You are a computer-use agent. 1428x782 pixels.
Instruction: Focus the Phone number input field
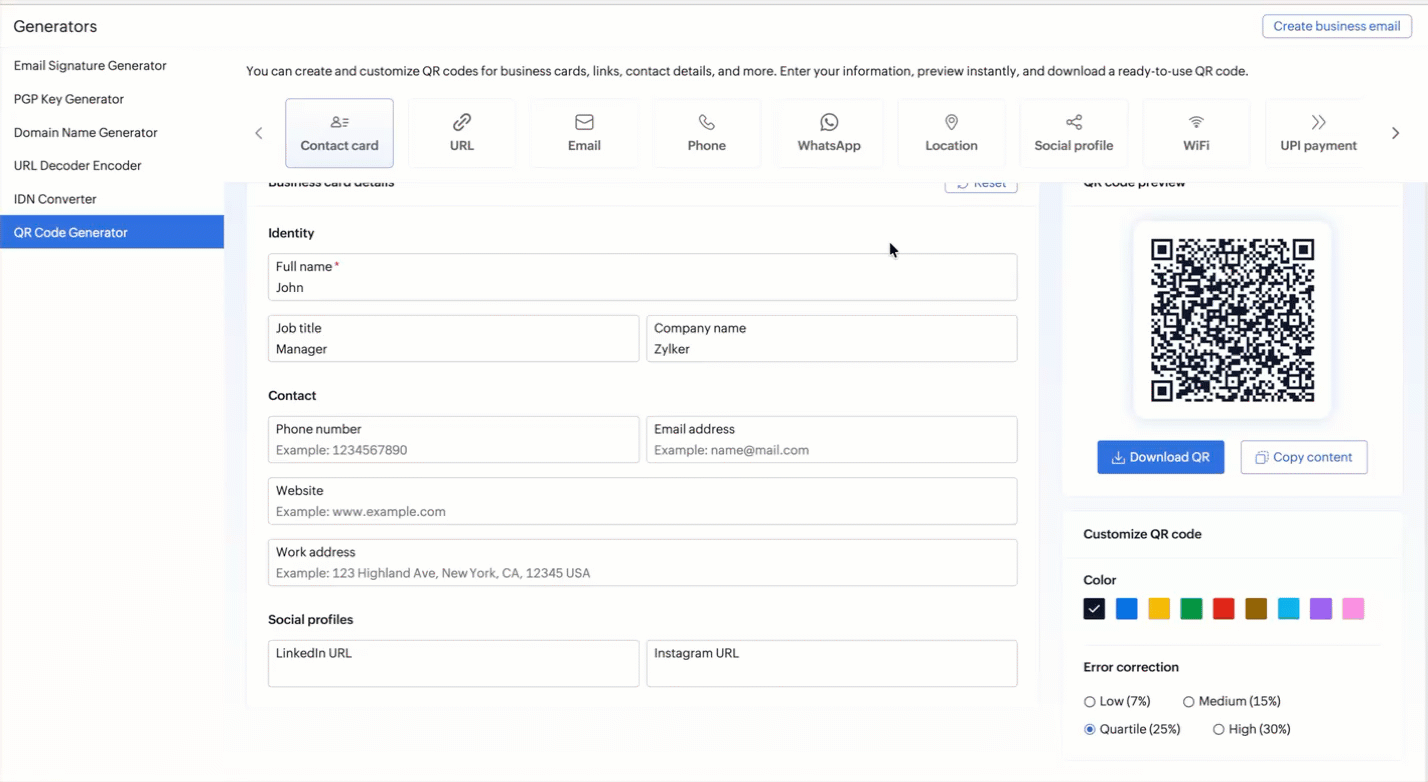tap(454, 440)
